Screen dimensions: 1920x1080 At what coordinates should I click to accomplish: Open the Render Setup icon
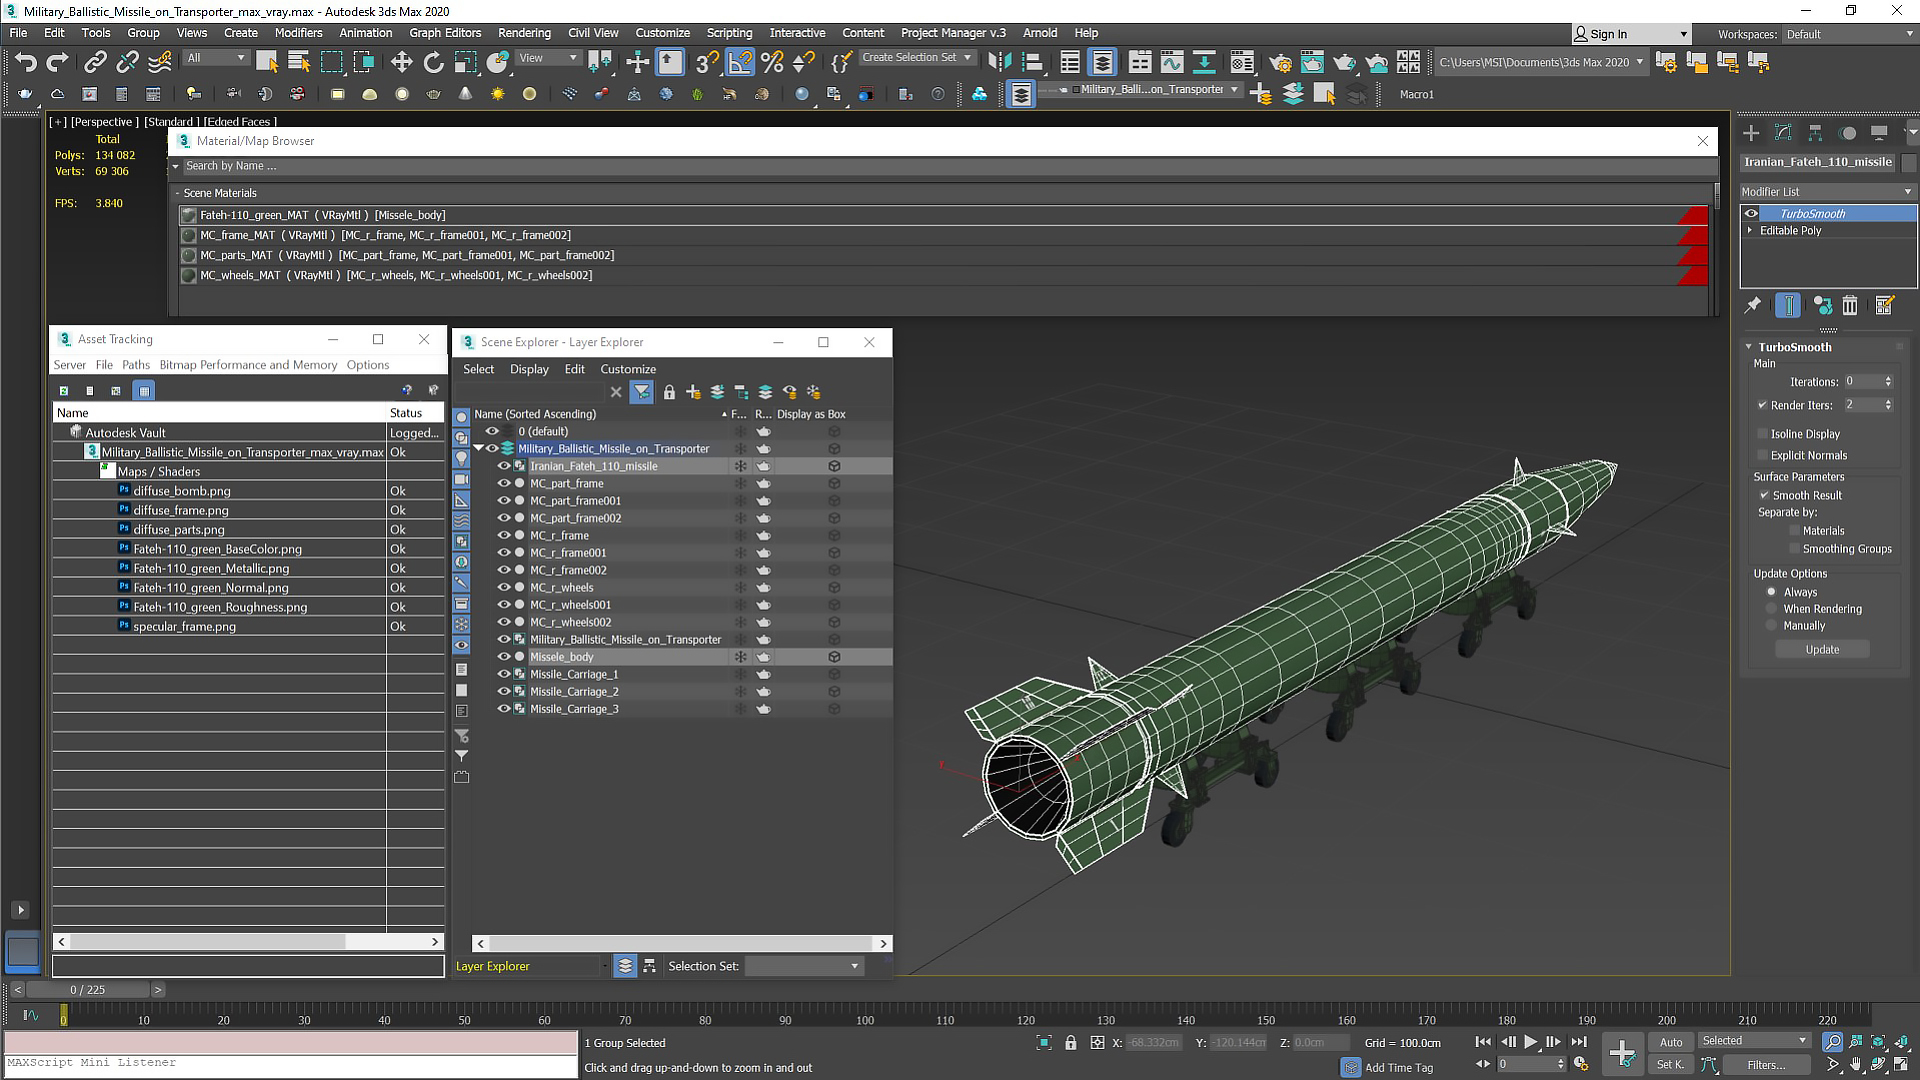pyautogui.click(x=1280, y=62)
